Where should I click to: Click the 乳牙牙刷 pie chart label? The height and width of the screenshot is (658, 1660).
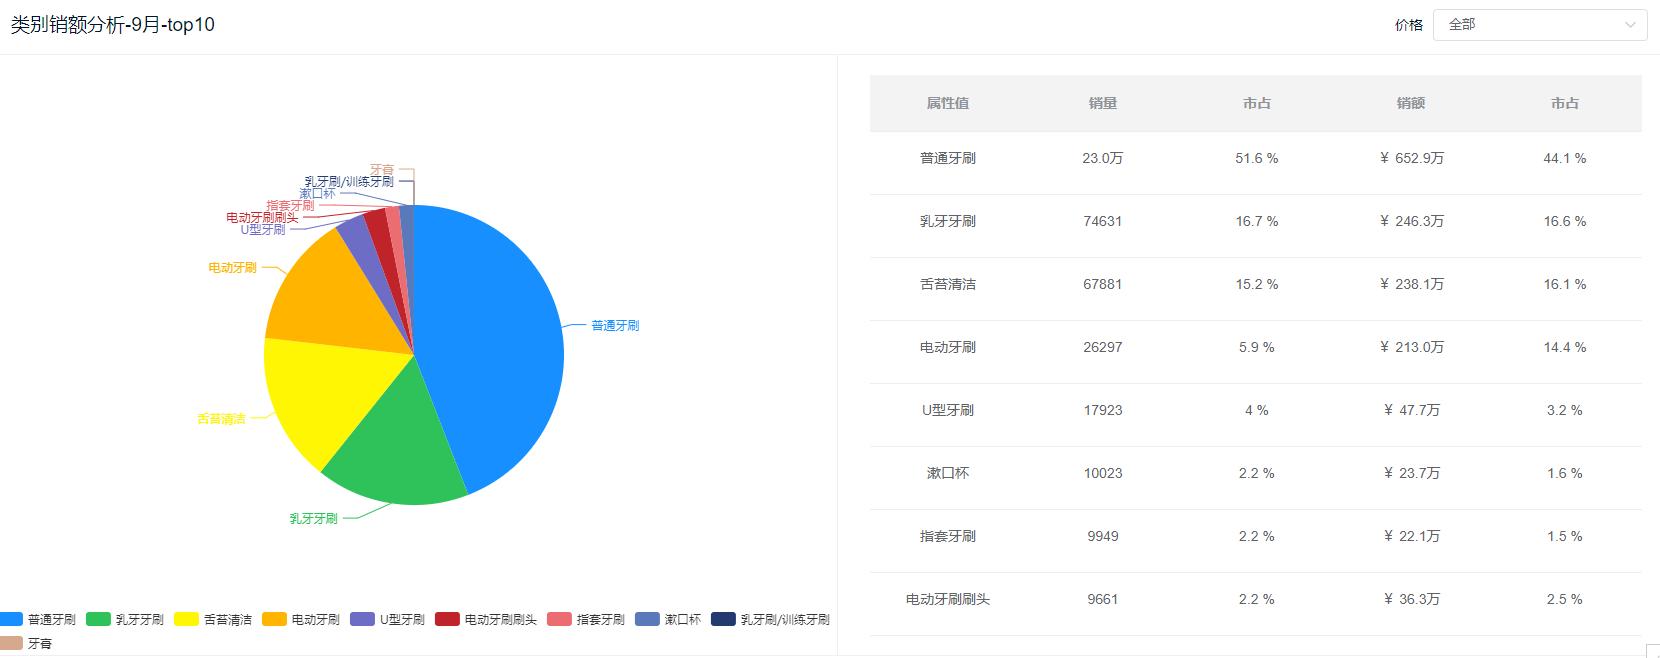coord(314,518)
